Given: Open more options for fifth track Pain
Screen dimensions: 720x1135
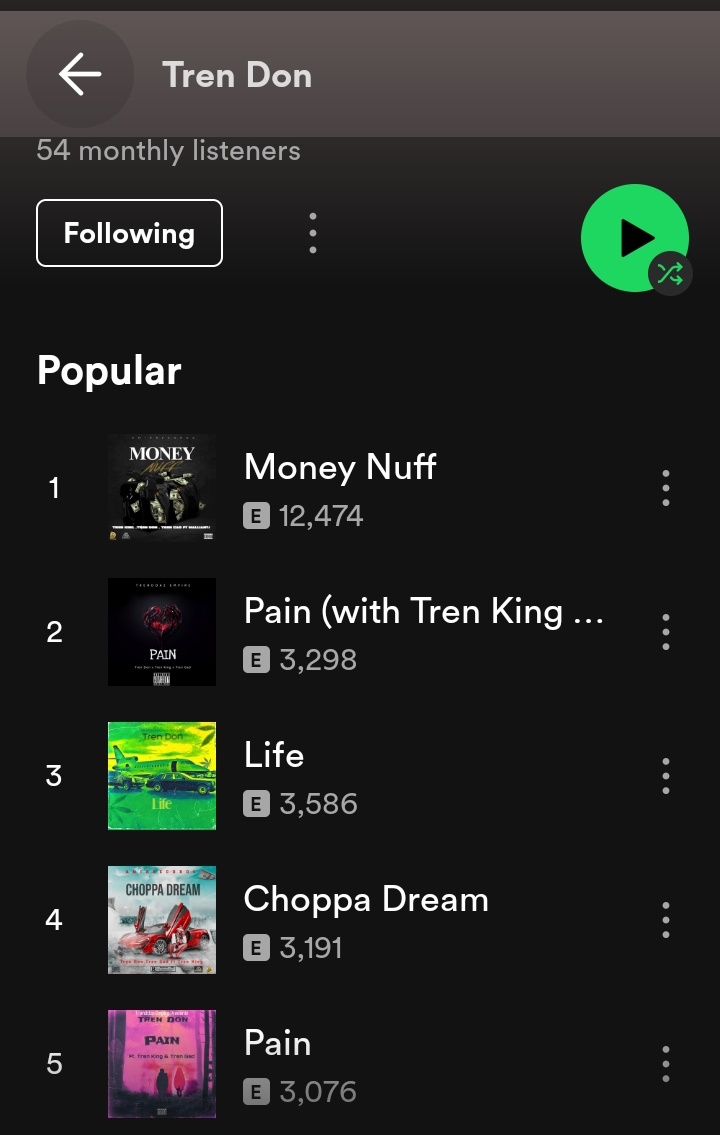Looking at the screenshot, I should point(666,1064).
